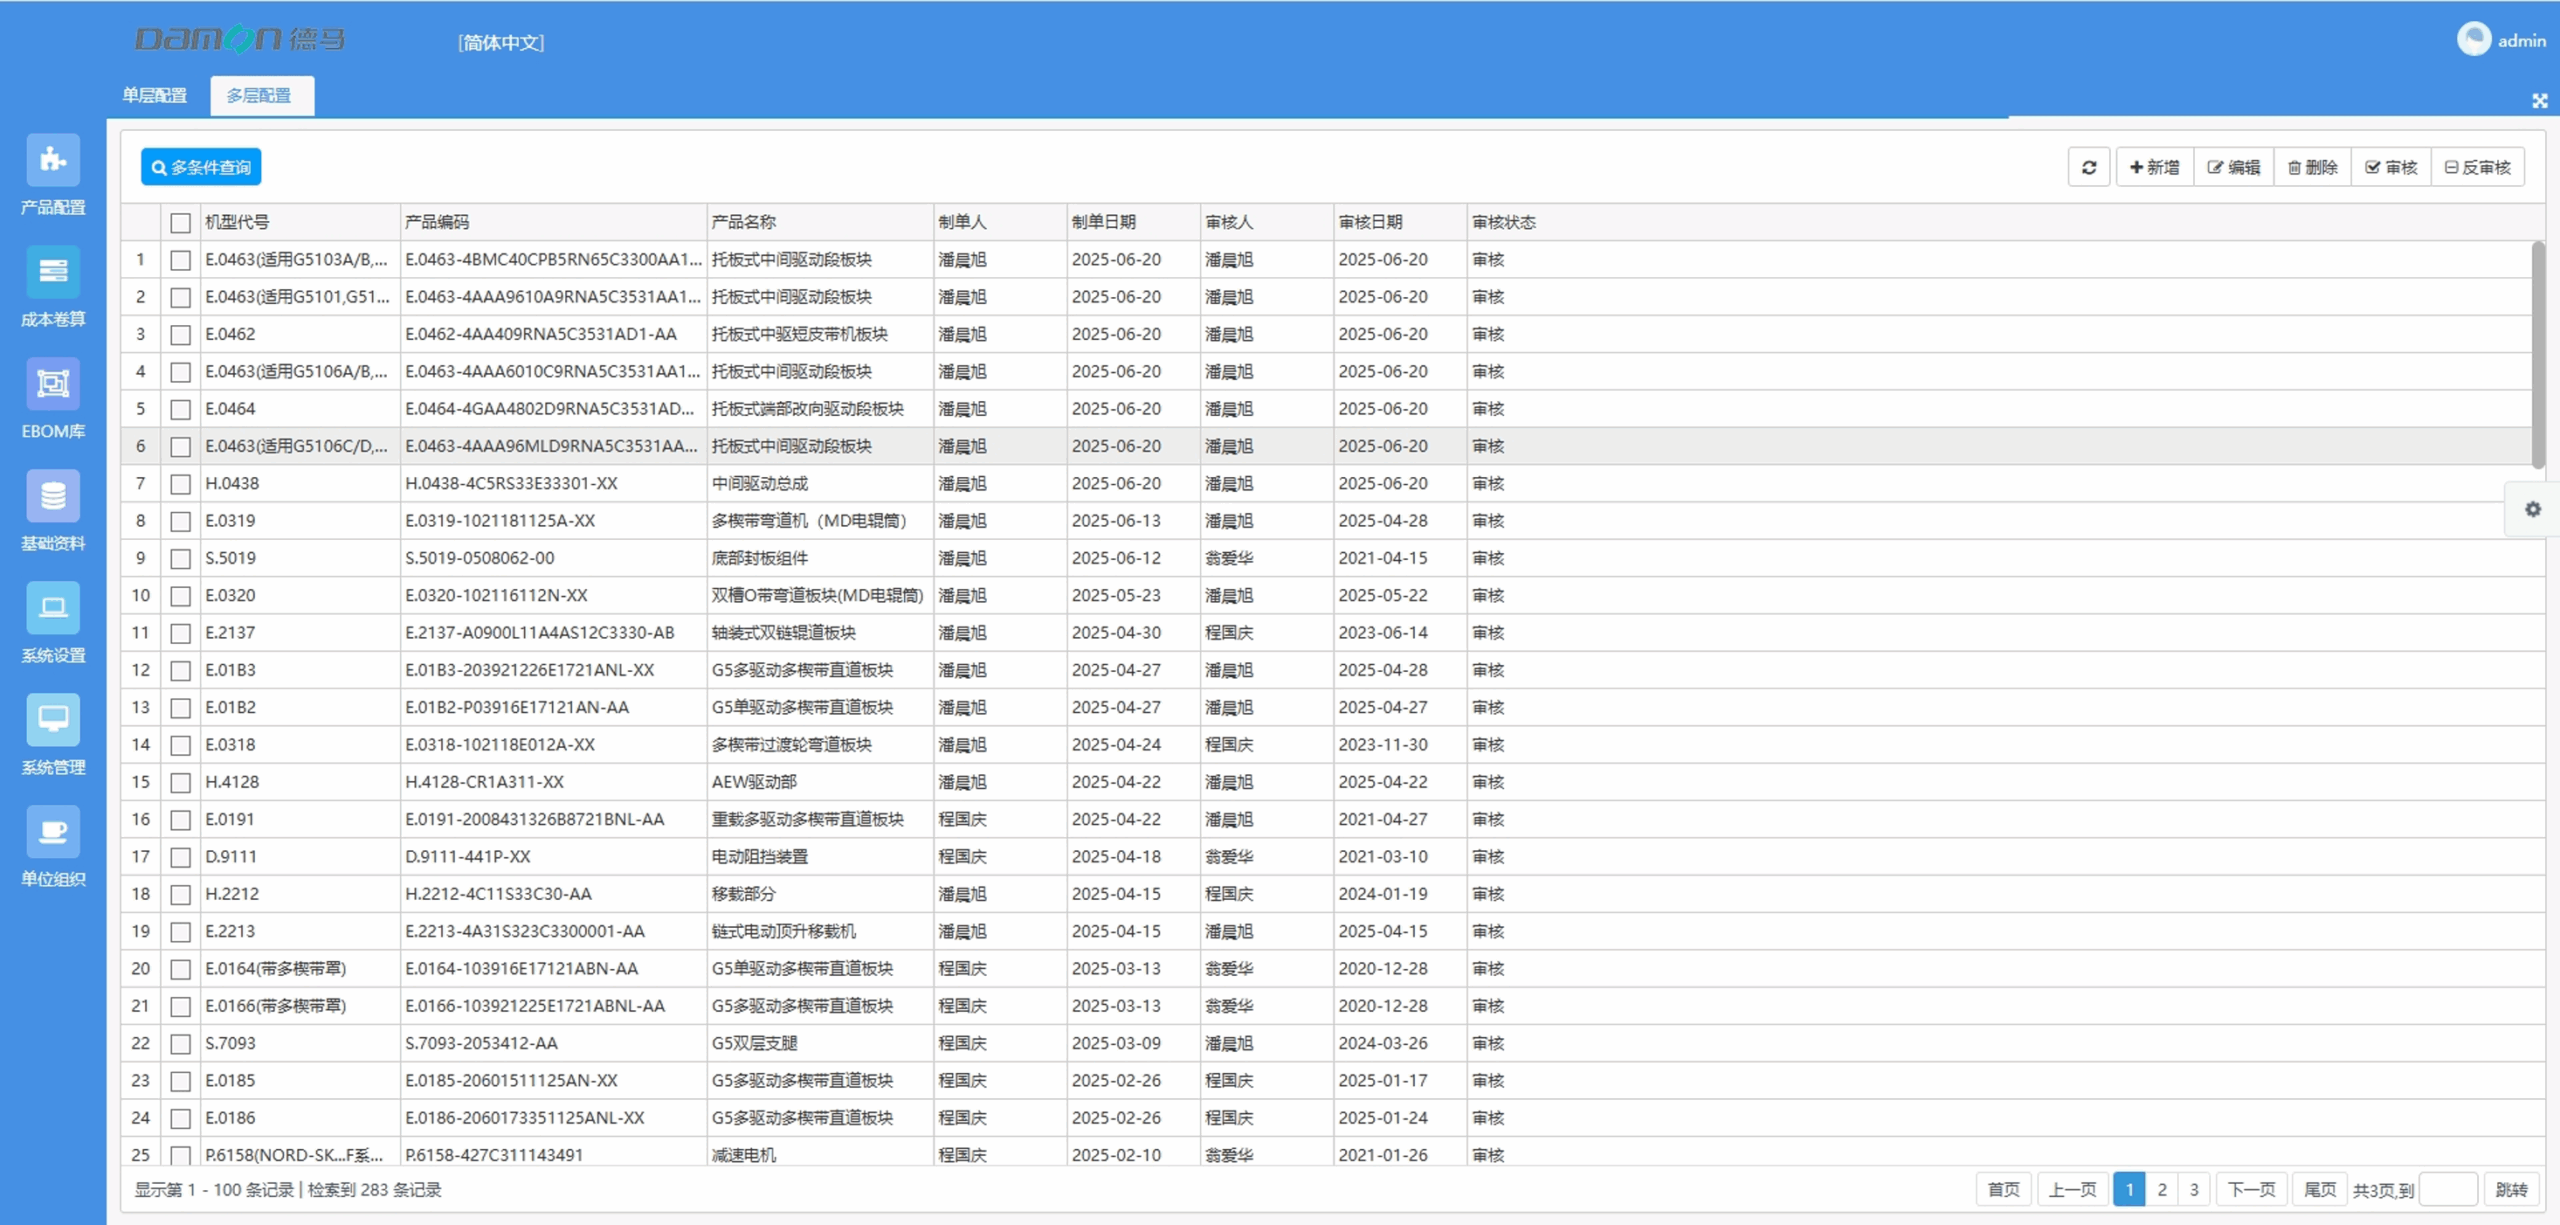The height and width of the screenshot is (1225, 2560).
Task: Open the 基础资料 database icon
Action: tap(53, 496)
